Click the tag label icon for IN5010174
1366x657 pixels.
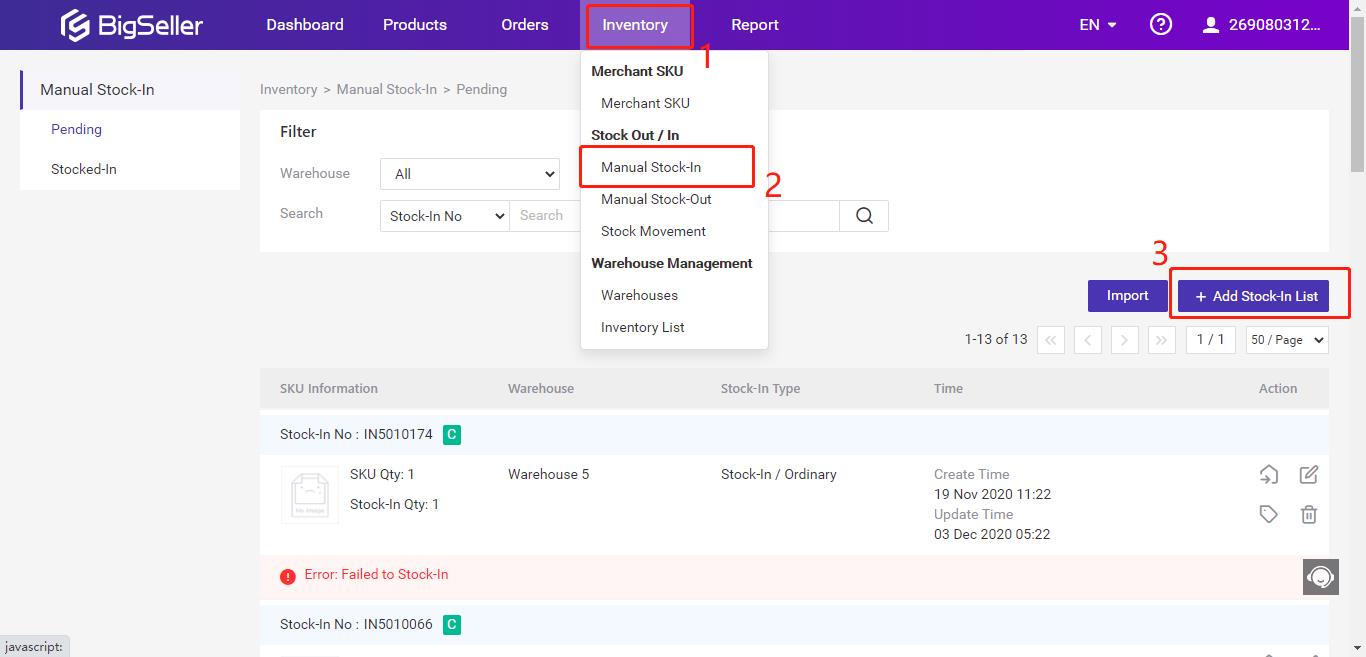click(1269, 515)
